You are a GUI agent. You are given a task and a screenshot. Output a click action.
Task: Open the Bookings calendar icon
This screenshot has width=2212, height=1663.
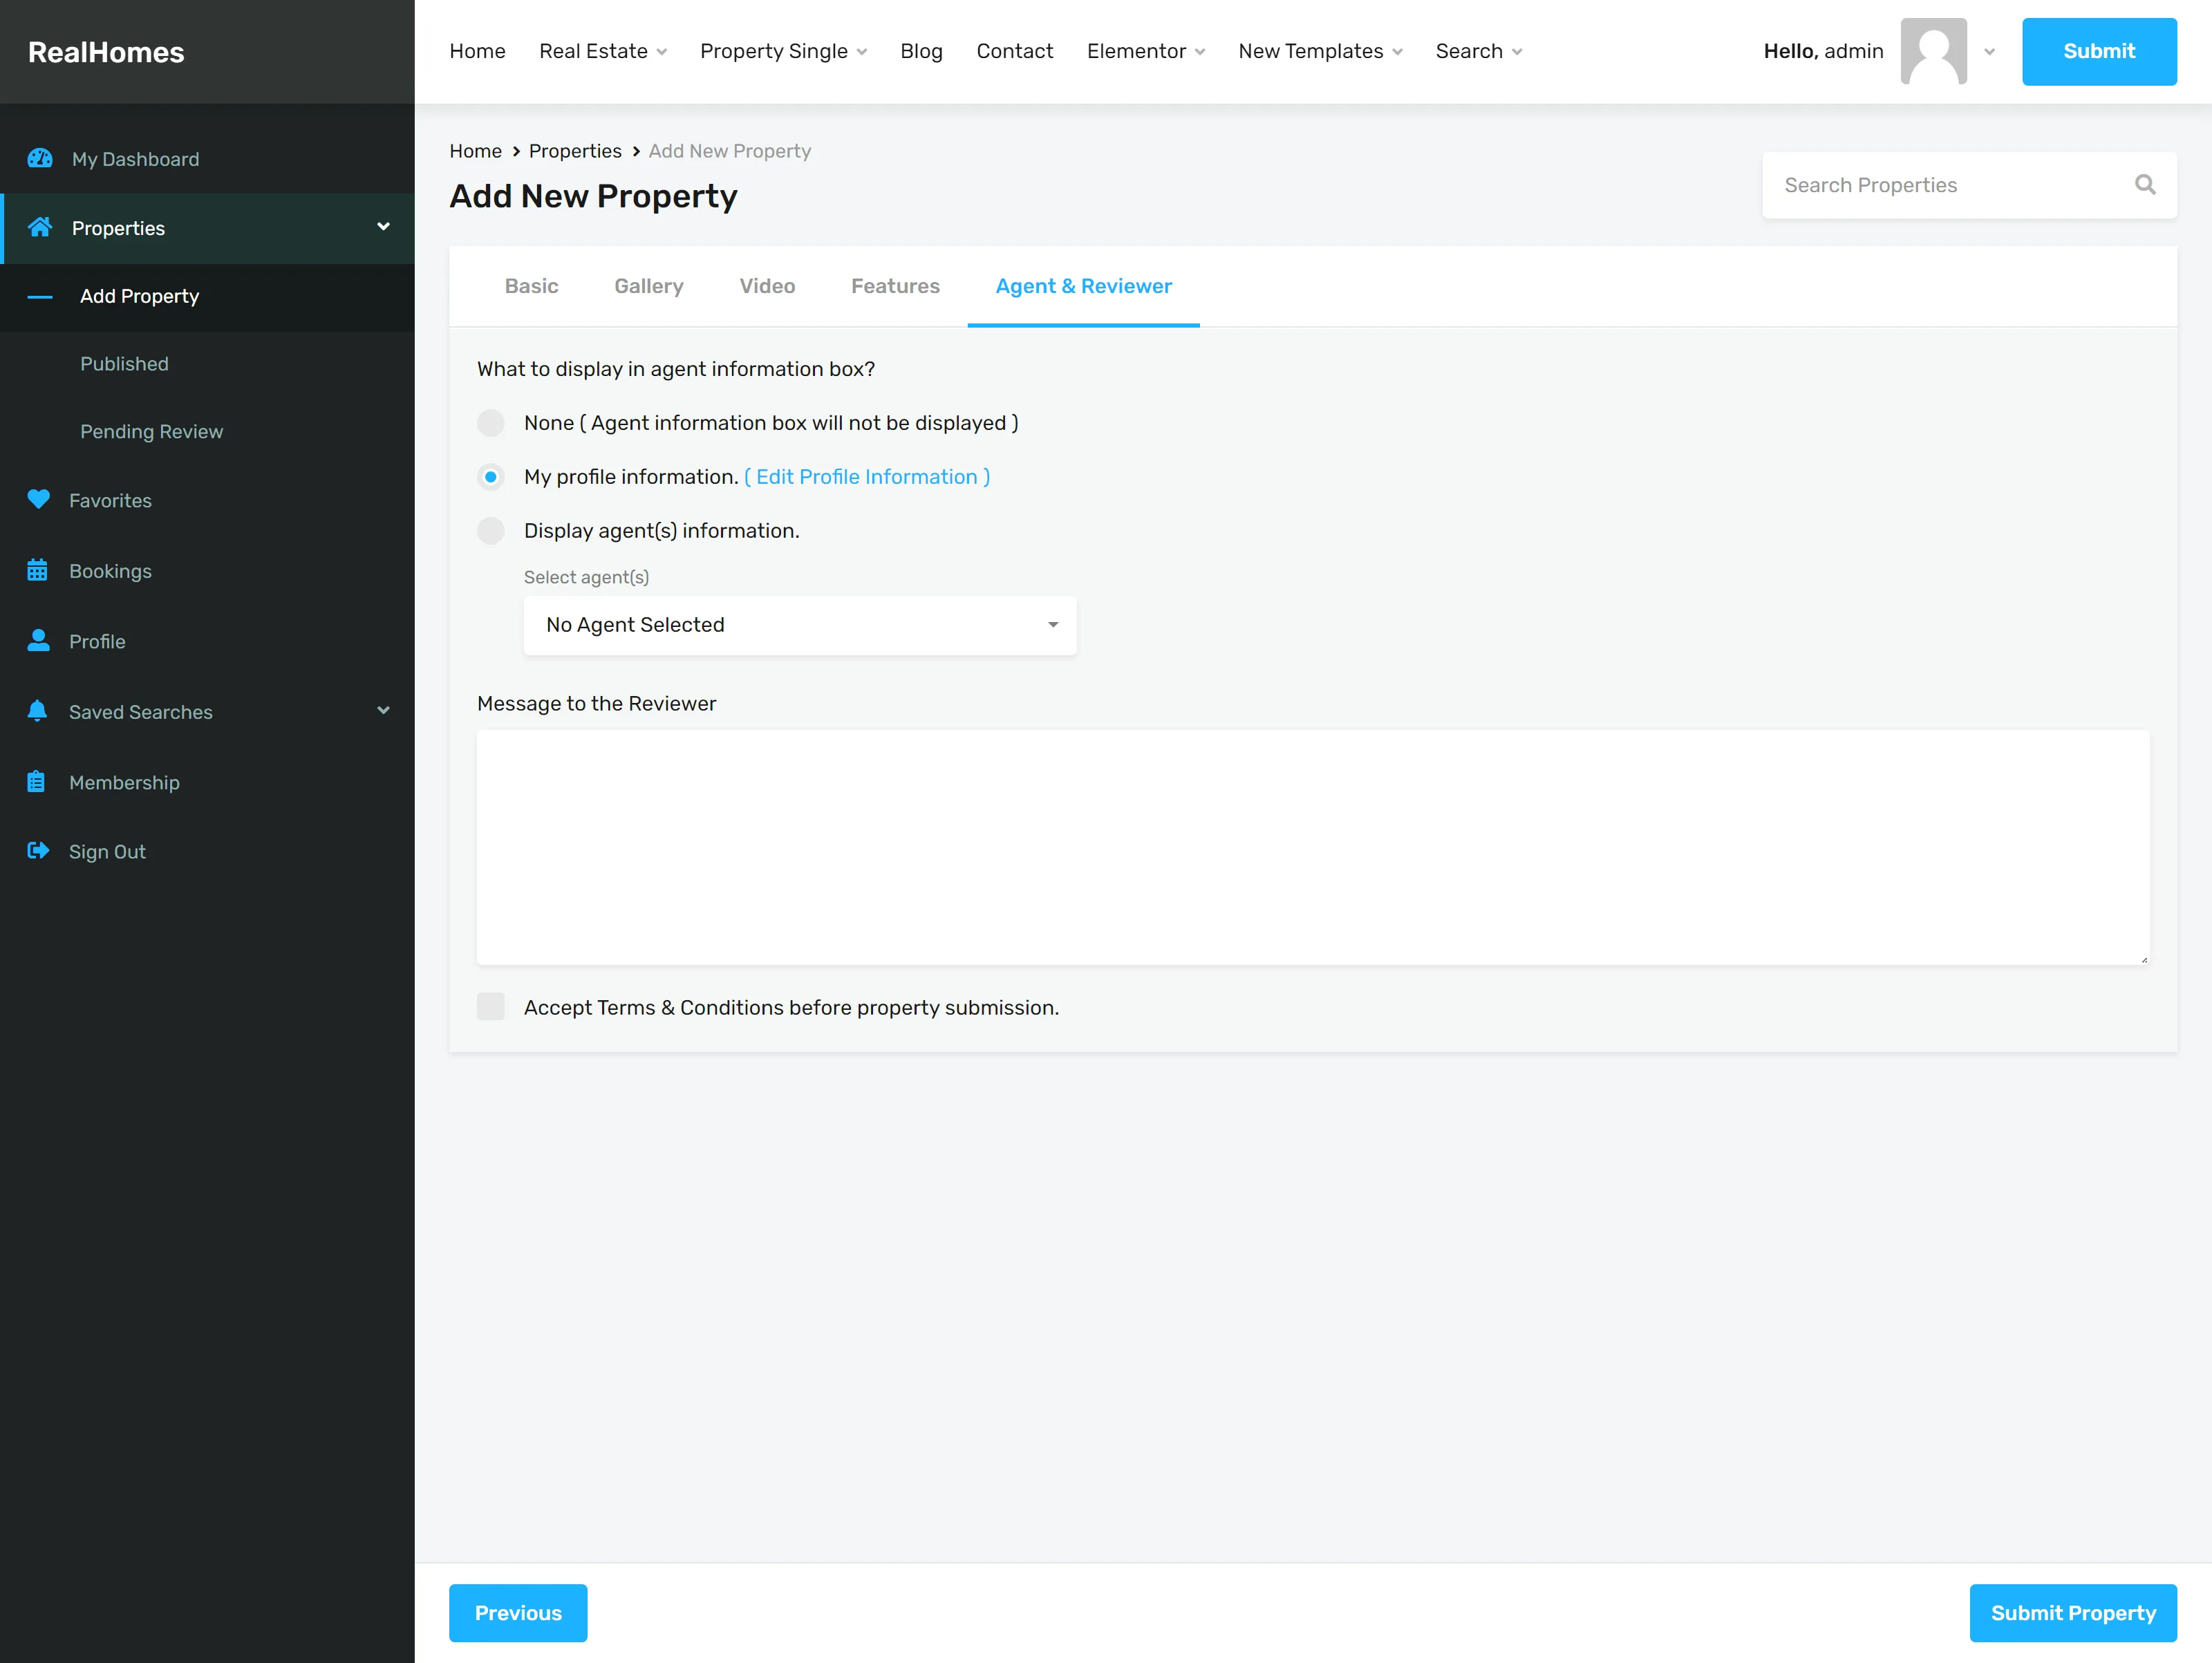click(37, 570)
